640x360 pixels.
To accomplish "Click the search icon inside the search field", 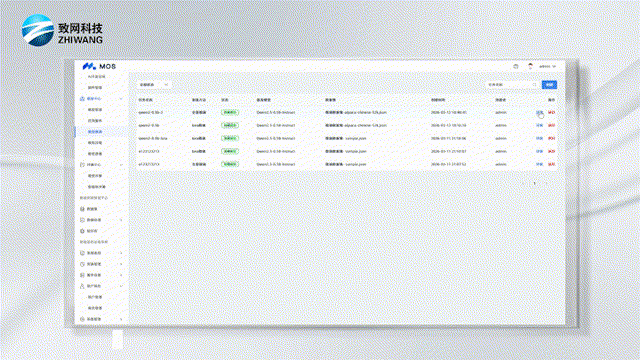I will click(x=534, y=84).
